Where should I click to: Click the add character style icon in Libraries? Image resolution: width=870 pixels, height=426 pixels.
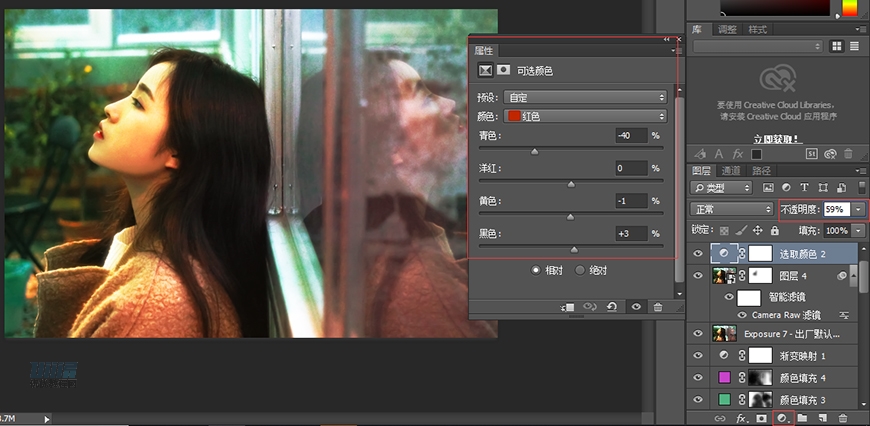pyautogui.click(x=719, y=154)
